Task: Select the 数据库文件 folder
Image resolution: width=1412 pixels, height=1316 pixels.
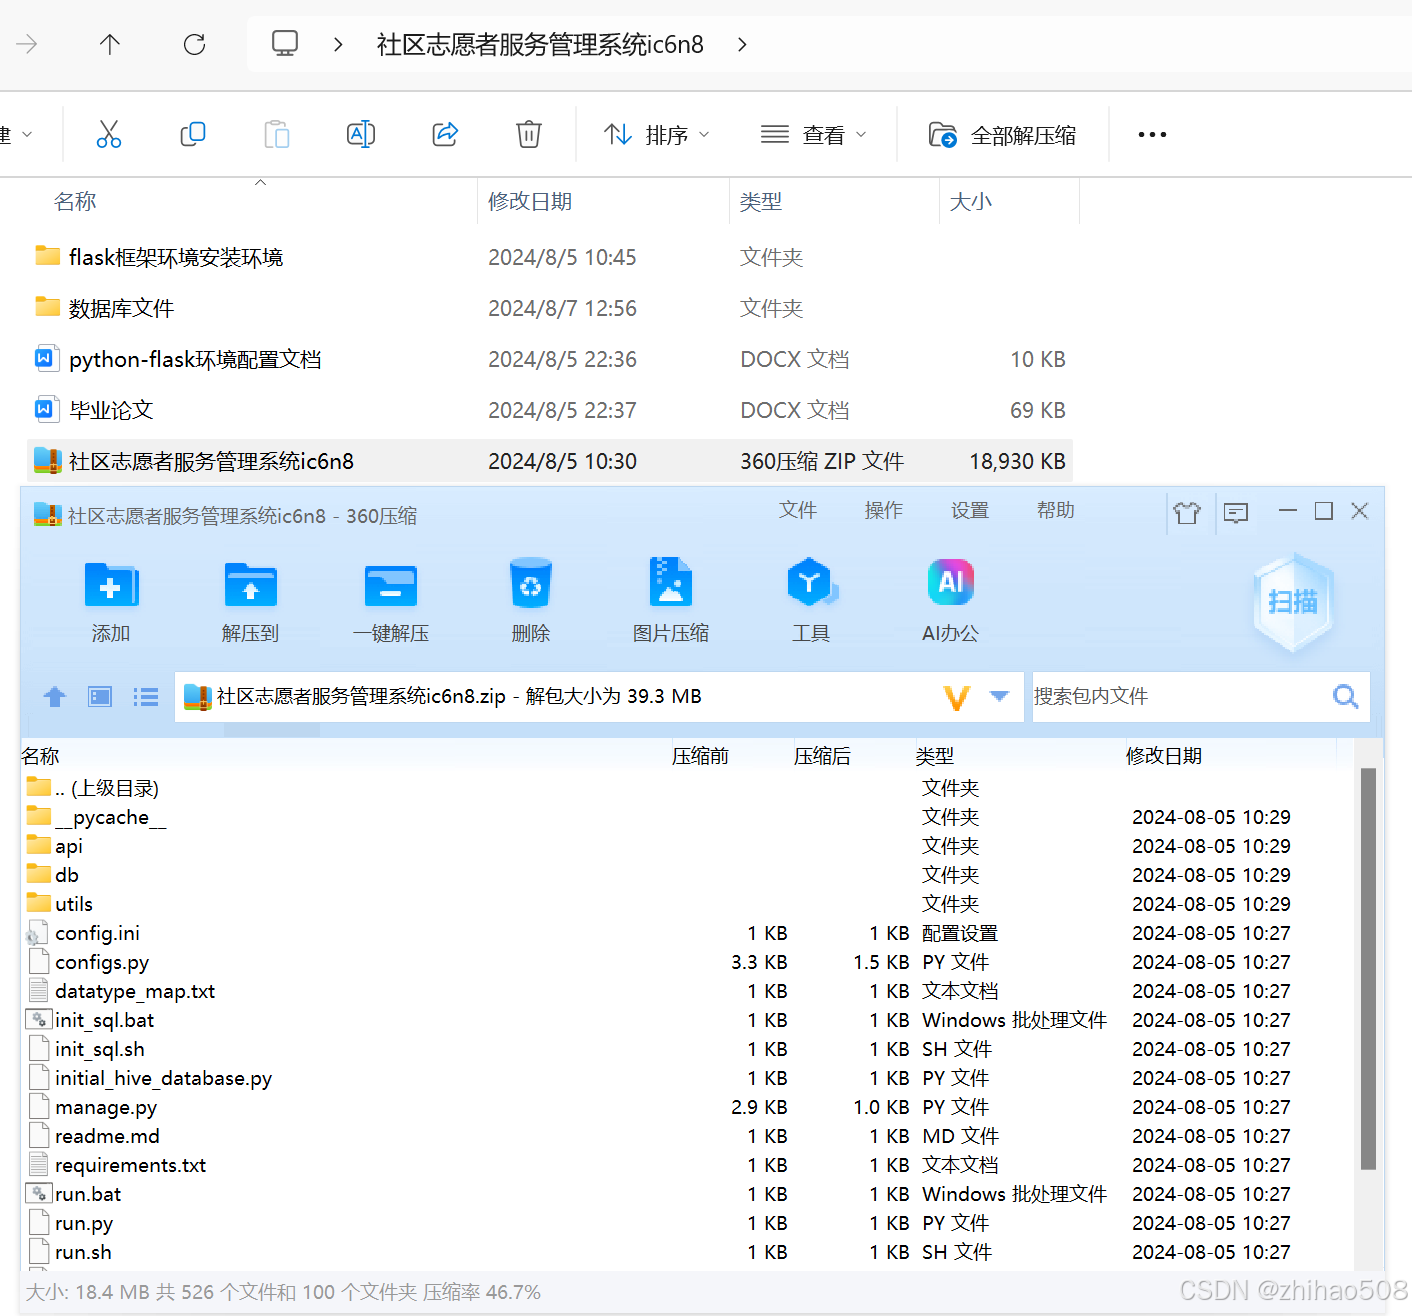Action: click(x=550, y=308)
